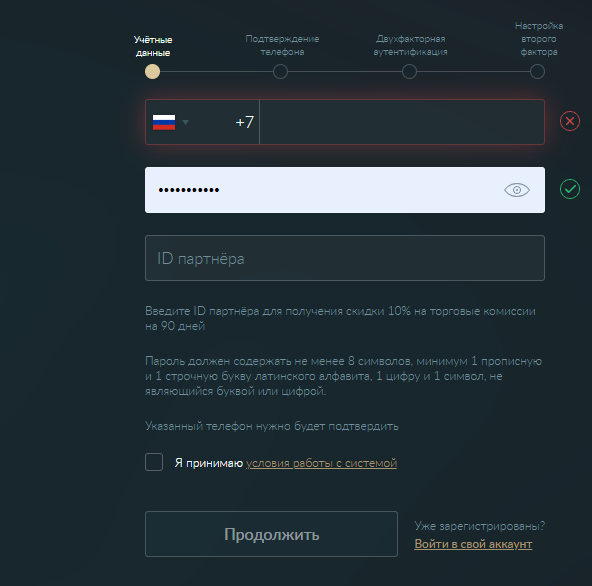
Task: Open the условия работы с системой link
Action: [321, 463]
